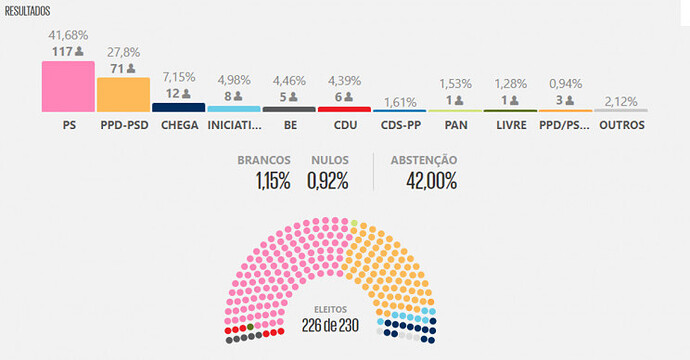The width and height of the screenshot is (690, 360).
Task: Click the person icon beside CDU's 6
Action: (x=348, y=96)
